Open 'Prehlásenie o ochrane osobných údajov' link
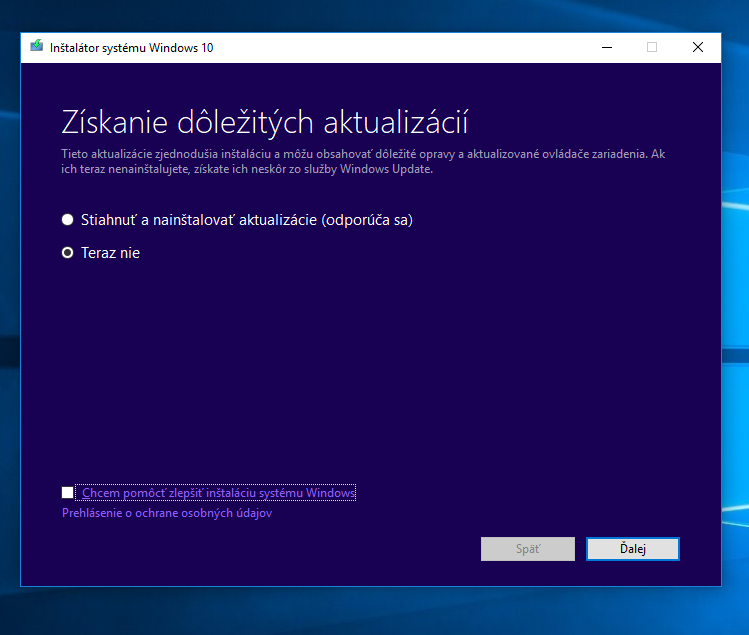This screenshot has width=749, height=635. pos(167,513)
